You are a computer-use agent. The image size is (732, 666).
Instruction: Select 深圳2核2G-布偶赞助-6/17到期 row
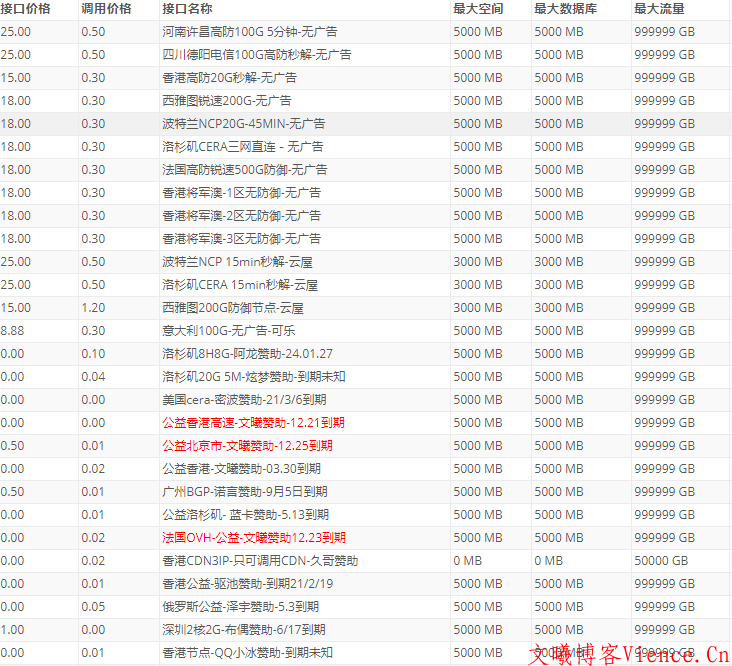click(x=243, y=630)
